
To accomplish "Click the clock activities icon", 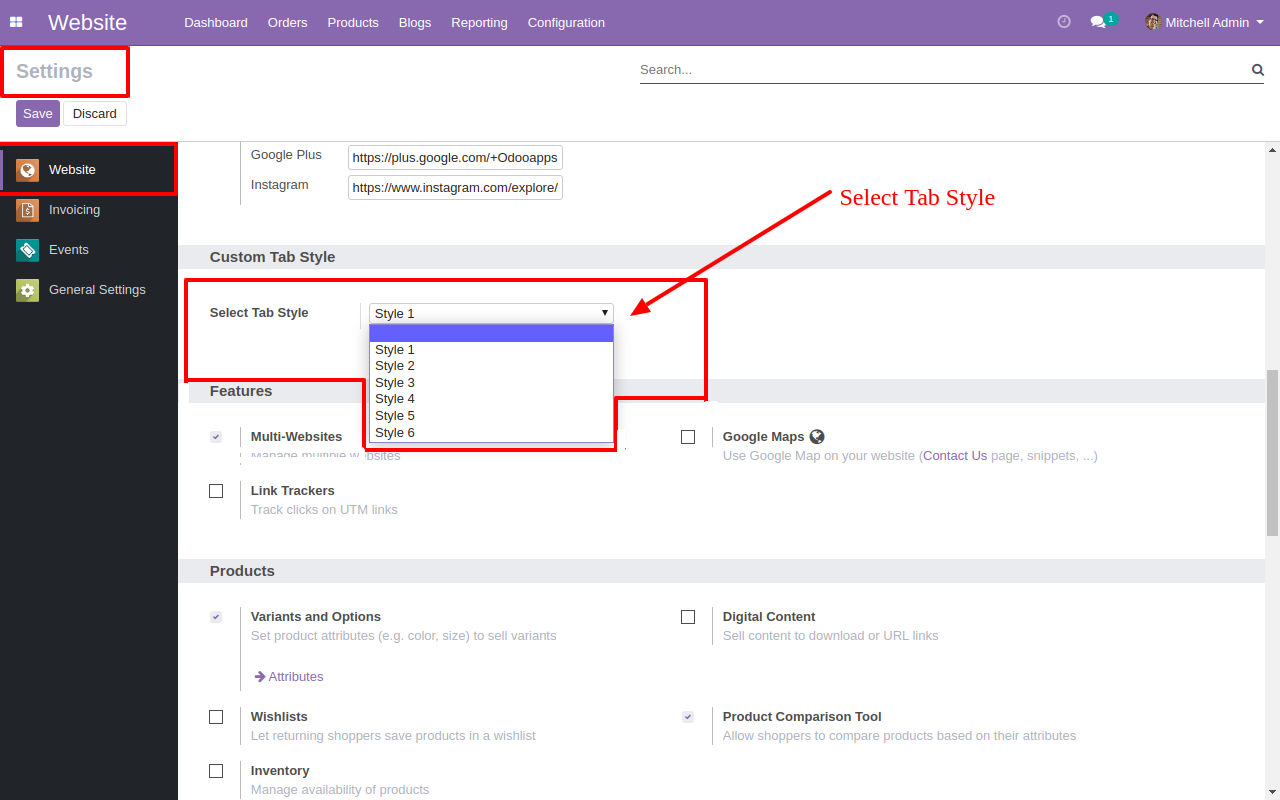I will tap(1064, 22).
